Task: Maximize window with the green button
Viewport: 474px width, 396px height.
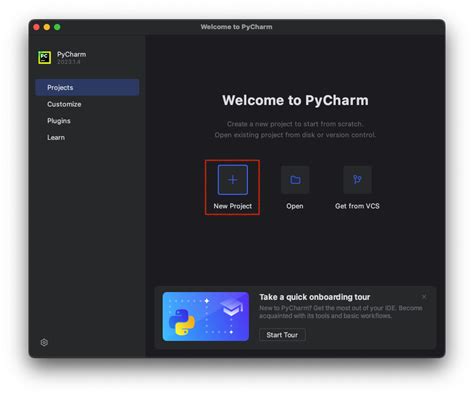Action: 57,27
